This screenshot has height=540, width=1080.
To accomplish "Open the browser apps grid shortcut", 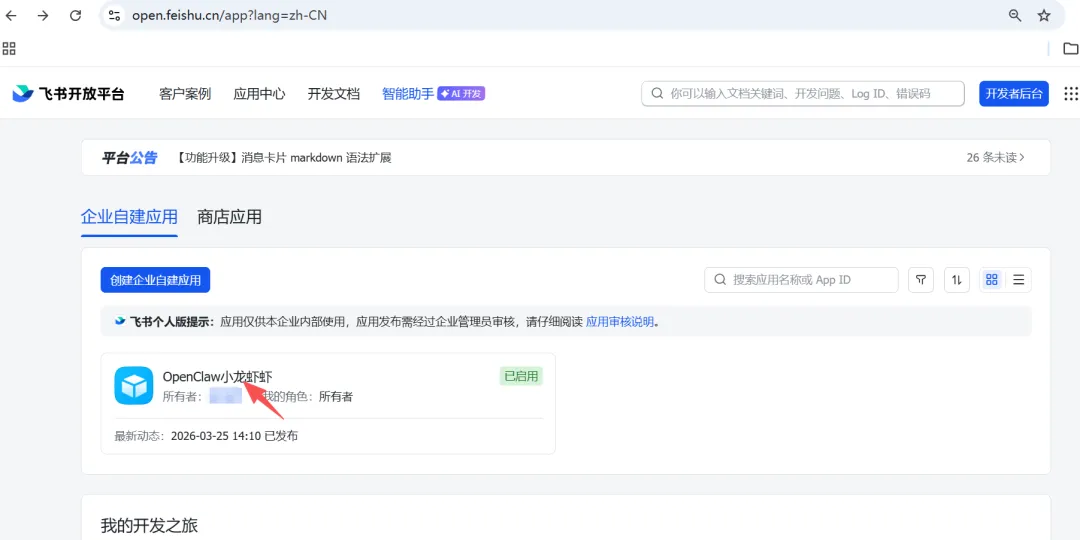I will pyautogui.click(x=9, y=48).
